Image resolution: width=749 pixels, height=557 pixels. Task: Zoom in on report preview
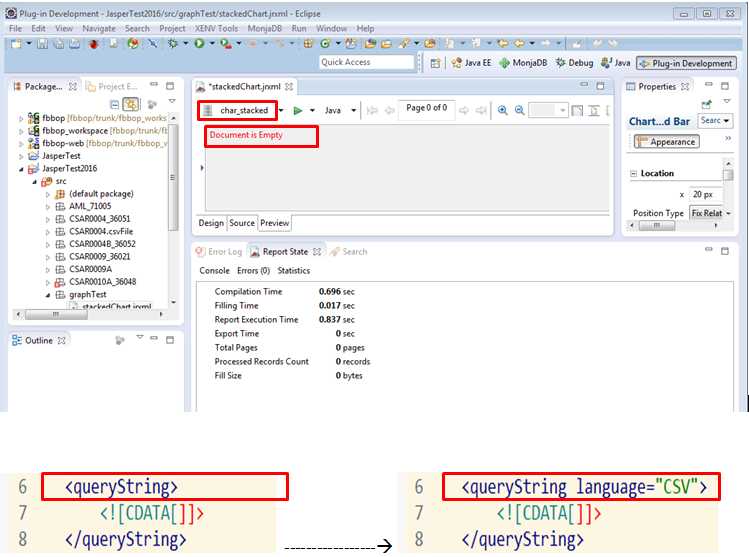click(503, 110)
